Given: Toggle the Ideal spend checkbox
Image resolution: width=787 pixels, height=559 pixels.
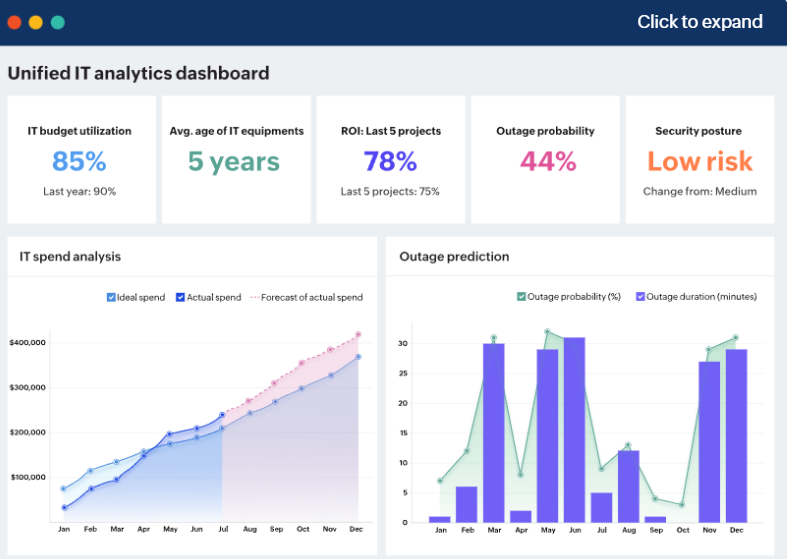Looking at the screenshot, I should [111, 297].
